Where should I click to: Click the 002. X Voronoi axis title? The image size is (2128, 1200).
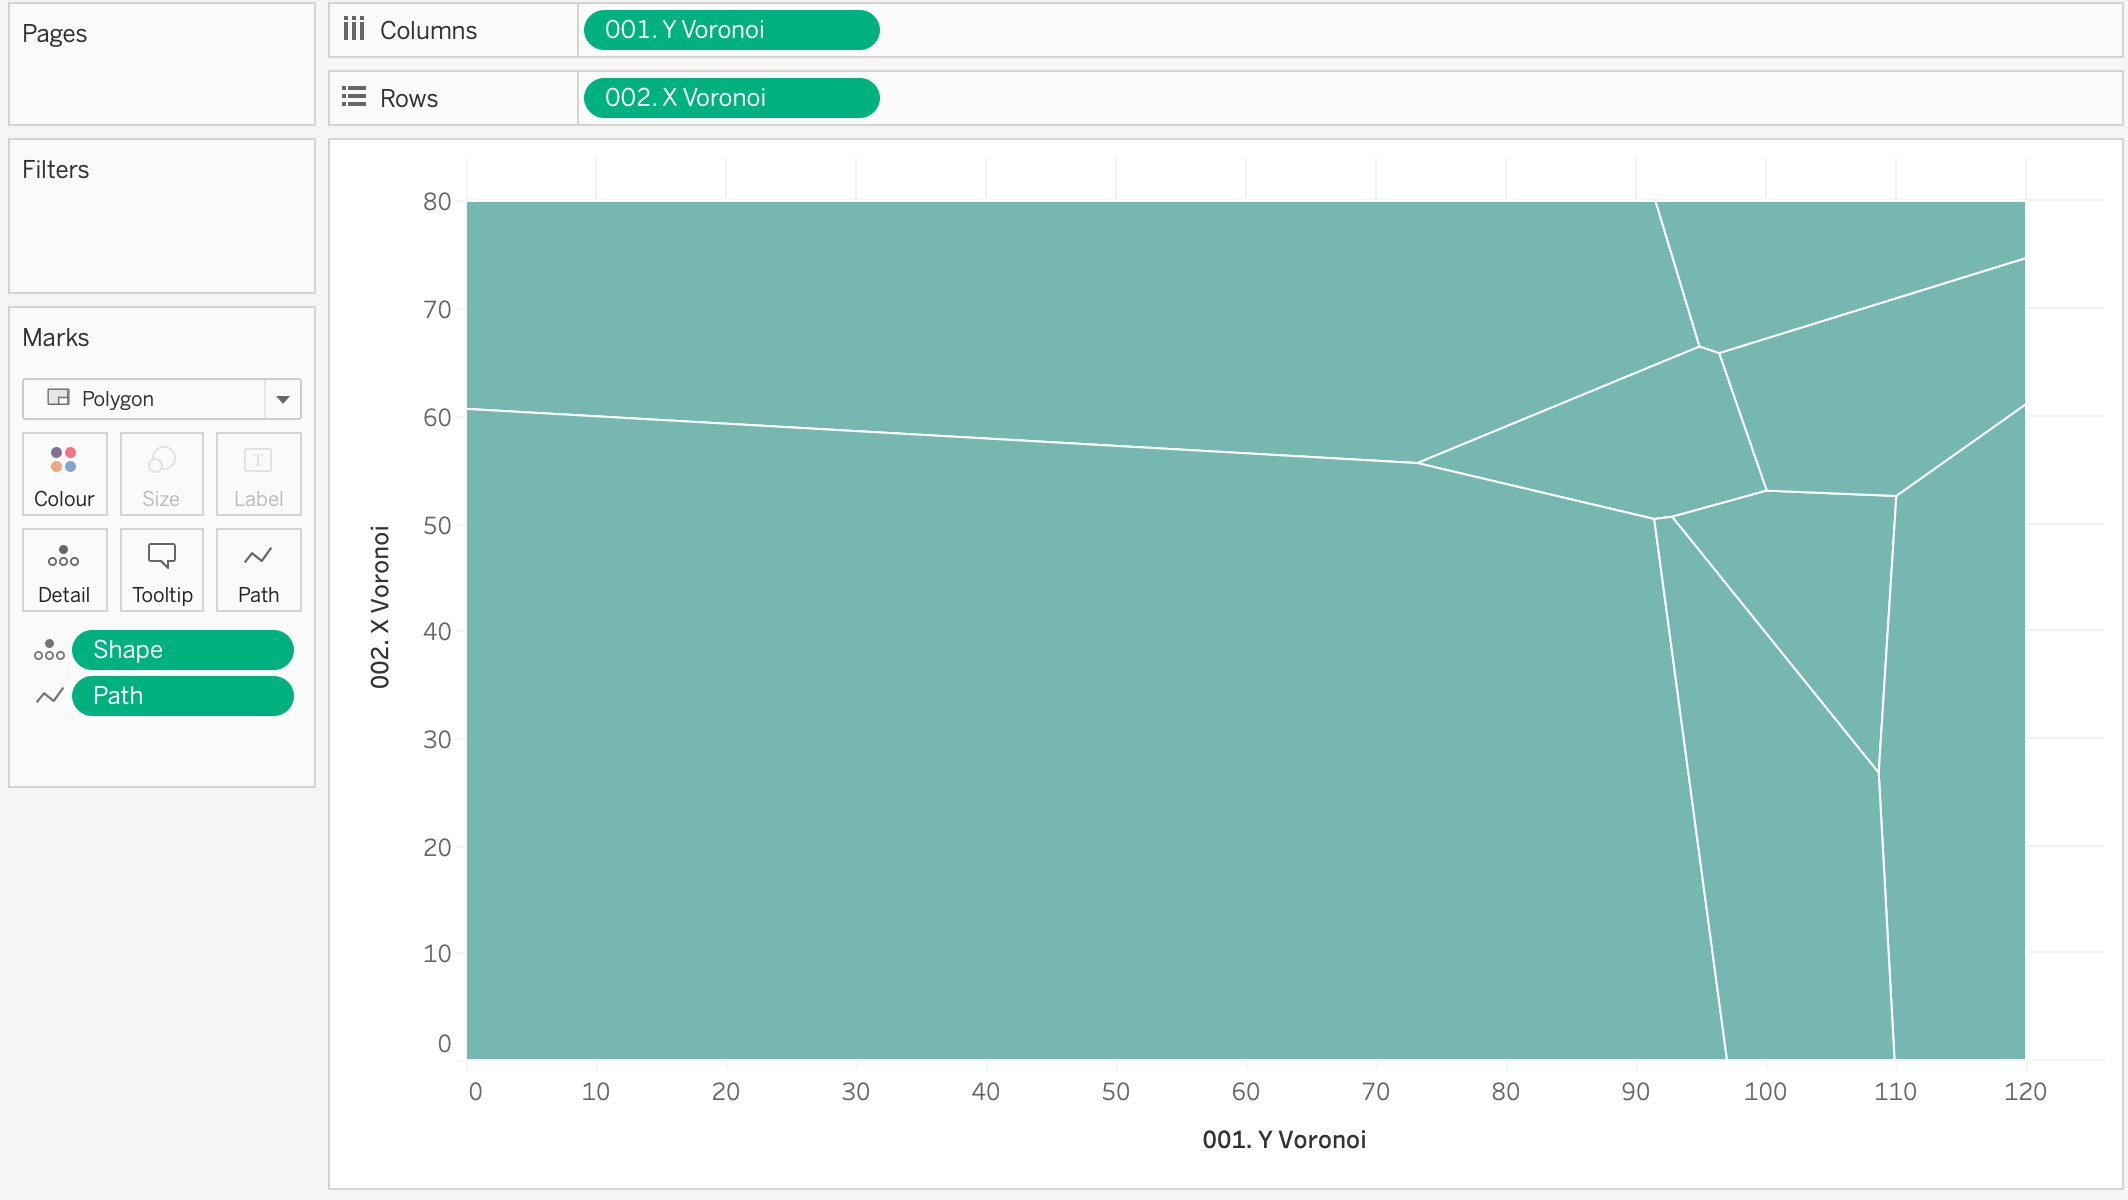380,607
